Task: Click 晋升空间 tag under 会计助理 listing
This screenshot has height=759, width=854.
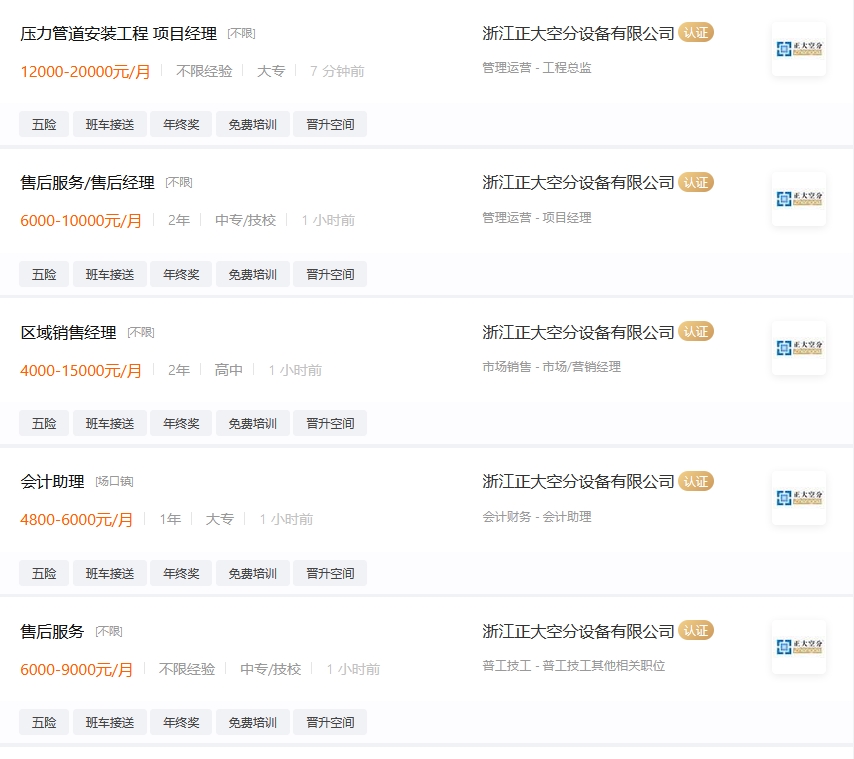Action: click(x=330, y=574)
